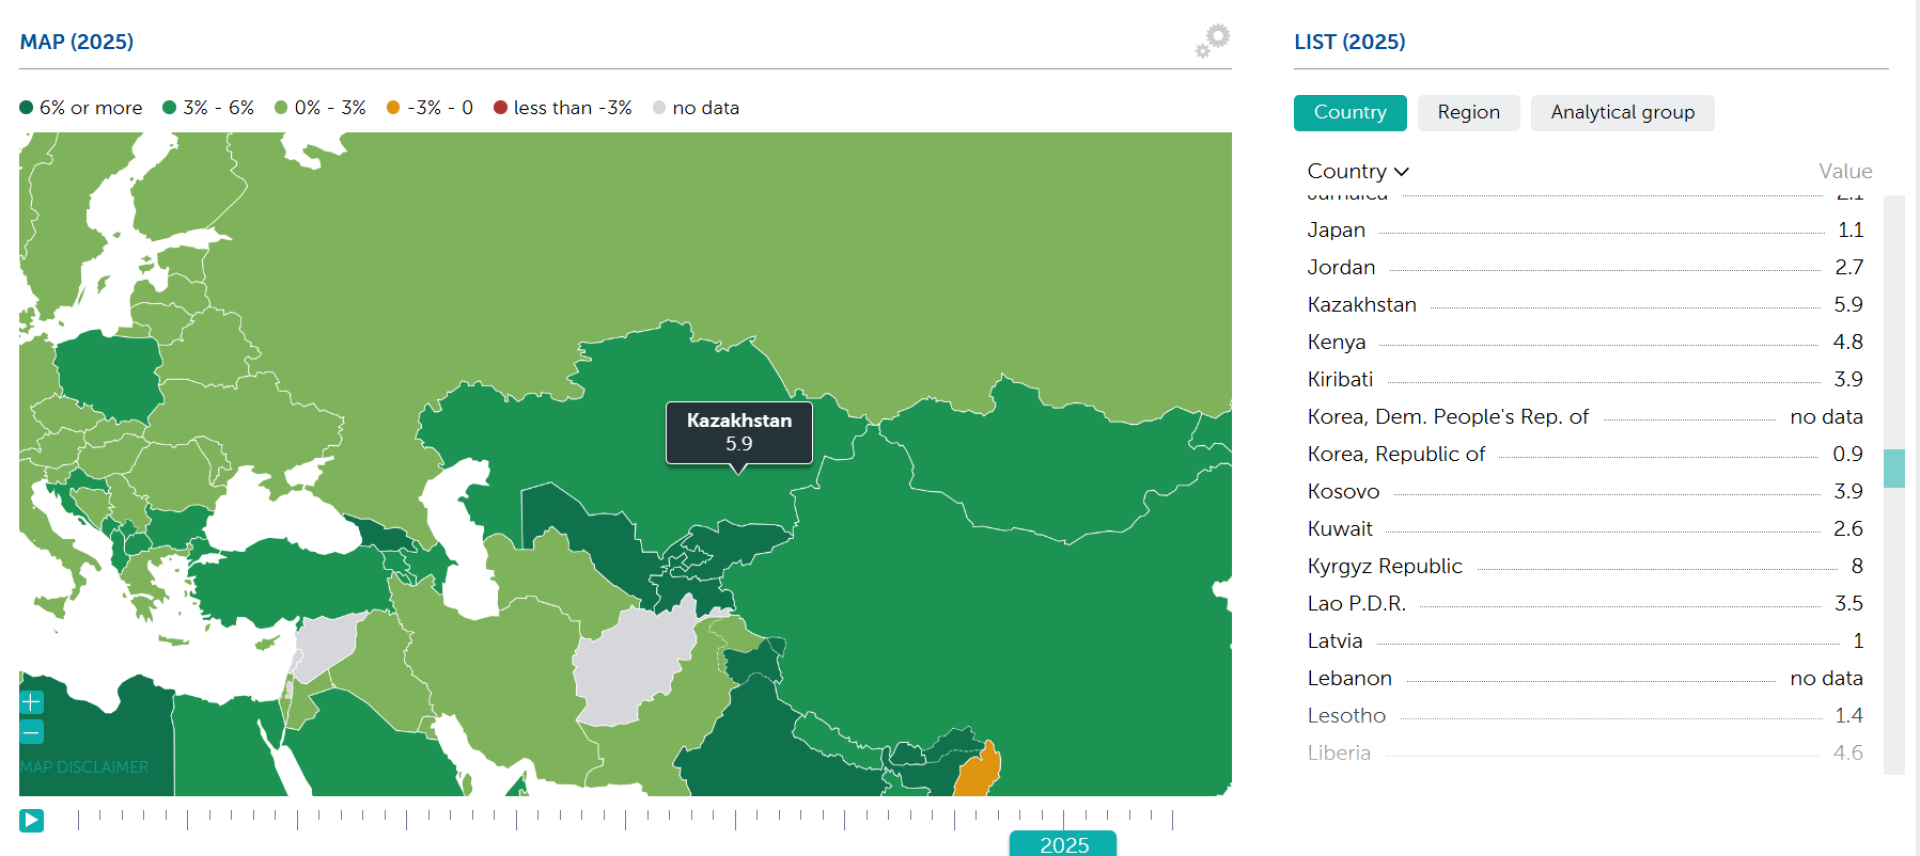Click the red 'less than -3%' legend dot
1920x856 pixels.
pyautogui.click(x=500, y=108)
